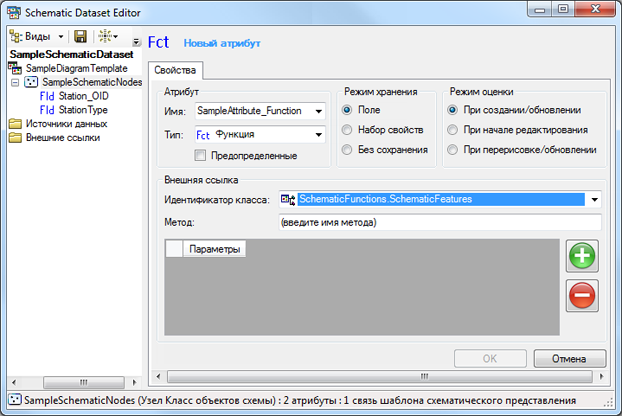Screen dimensions: 622x416
Task: Click the SchematicFunctions.SchematicFeatures class field
Action: click(441, 199)
